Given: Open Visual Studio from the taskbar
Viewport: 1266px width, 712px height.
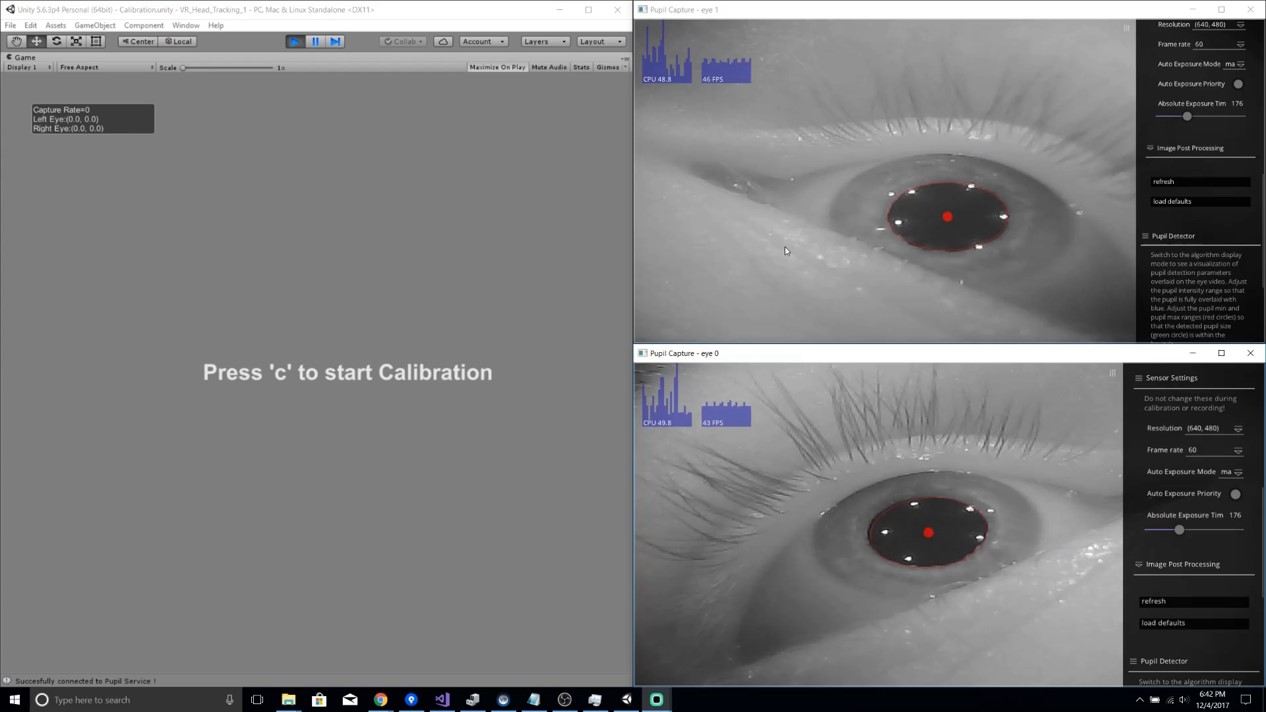Looking at the screenshot, I should coord(442,700).
